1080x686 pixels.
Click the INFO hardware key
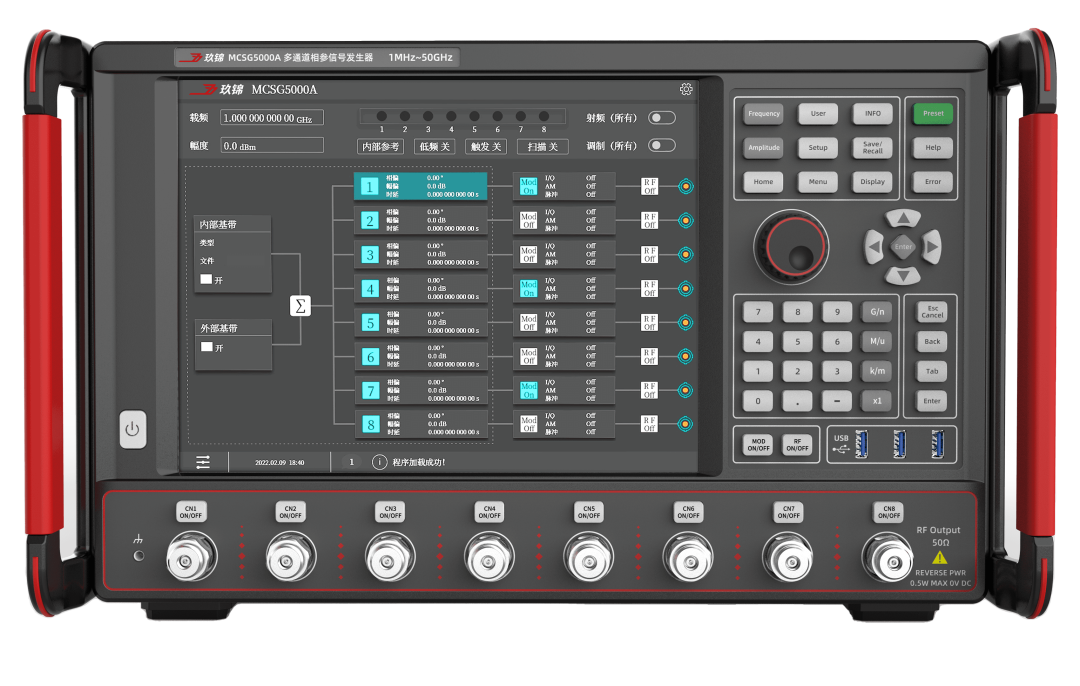tap(873, 114)
